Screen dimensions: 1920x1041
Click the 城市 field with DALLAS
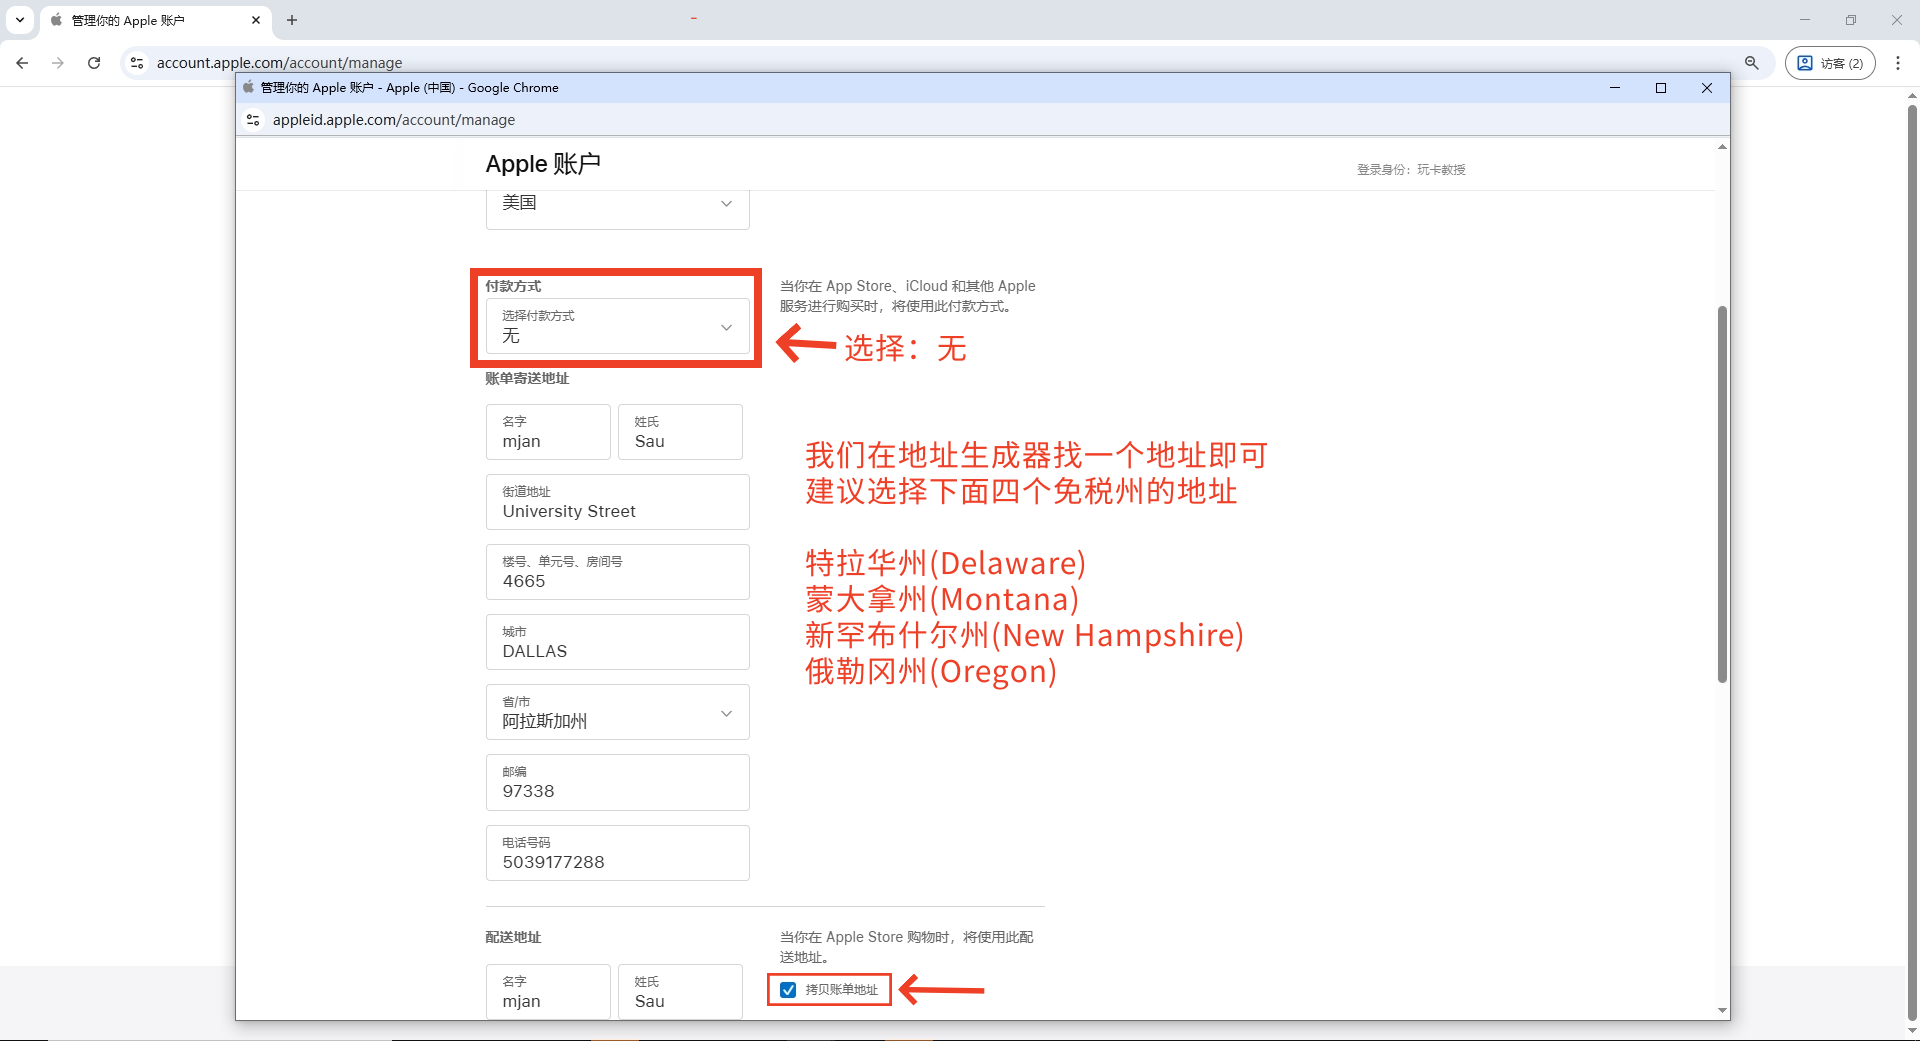618,642
